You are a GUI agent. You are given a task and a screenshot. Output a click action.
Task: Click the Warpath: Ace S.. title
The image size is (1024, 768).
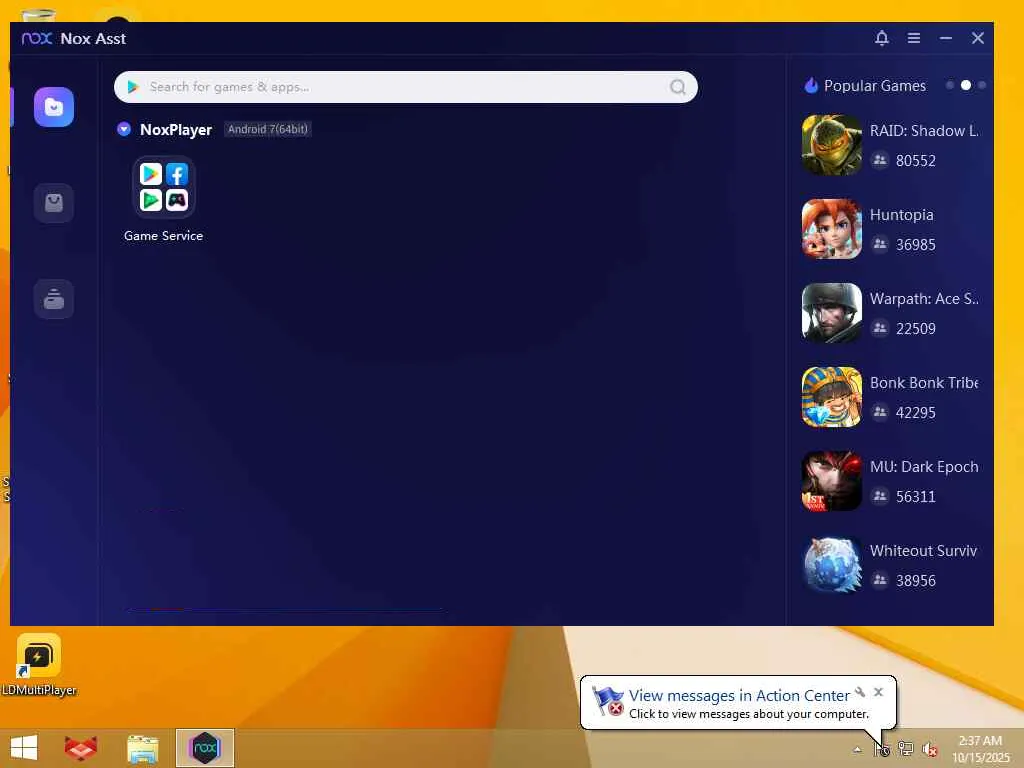(x=924, y=299)
